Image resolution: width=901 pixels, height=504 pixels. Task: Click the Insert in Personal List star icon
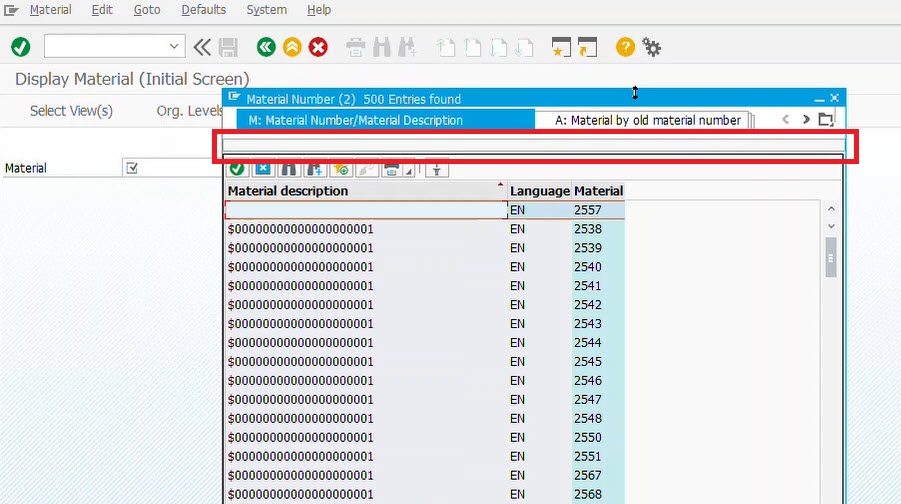click(x=340, y=169)
